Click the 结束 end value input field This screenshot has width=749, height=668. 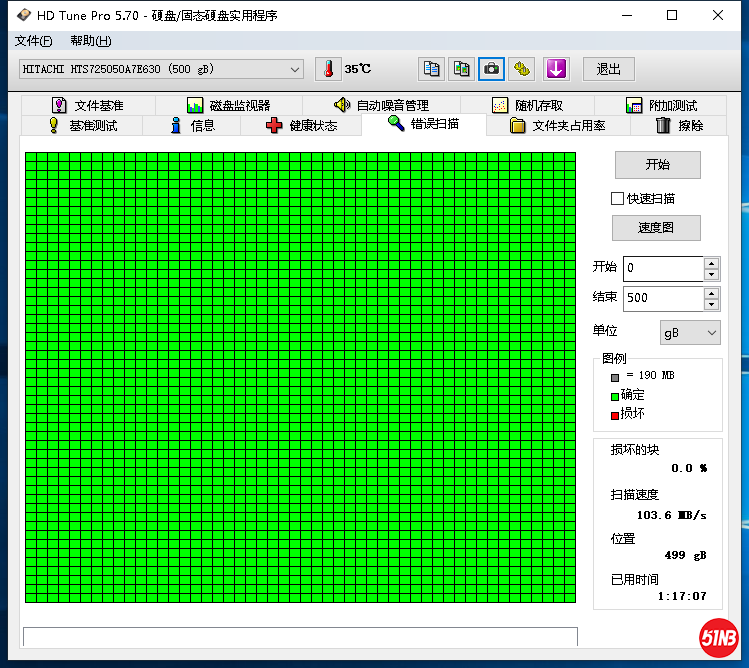click(662, 298)
